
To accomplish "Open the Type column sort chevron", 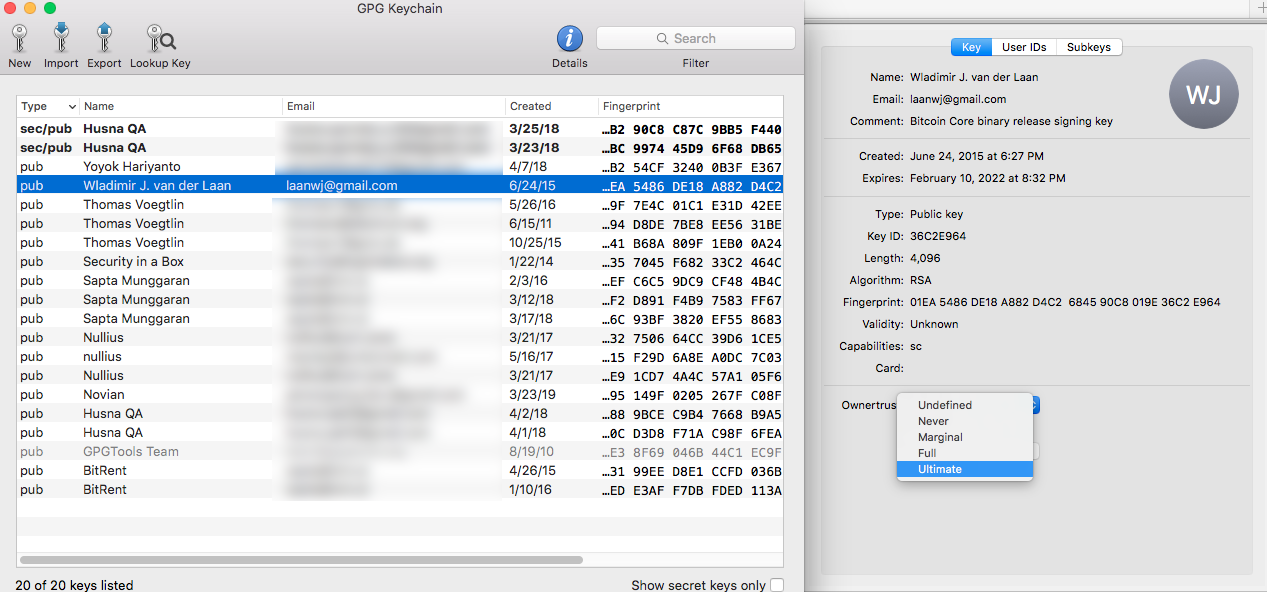I will (72, 106).
